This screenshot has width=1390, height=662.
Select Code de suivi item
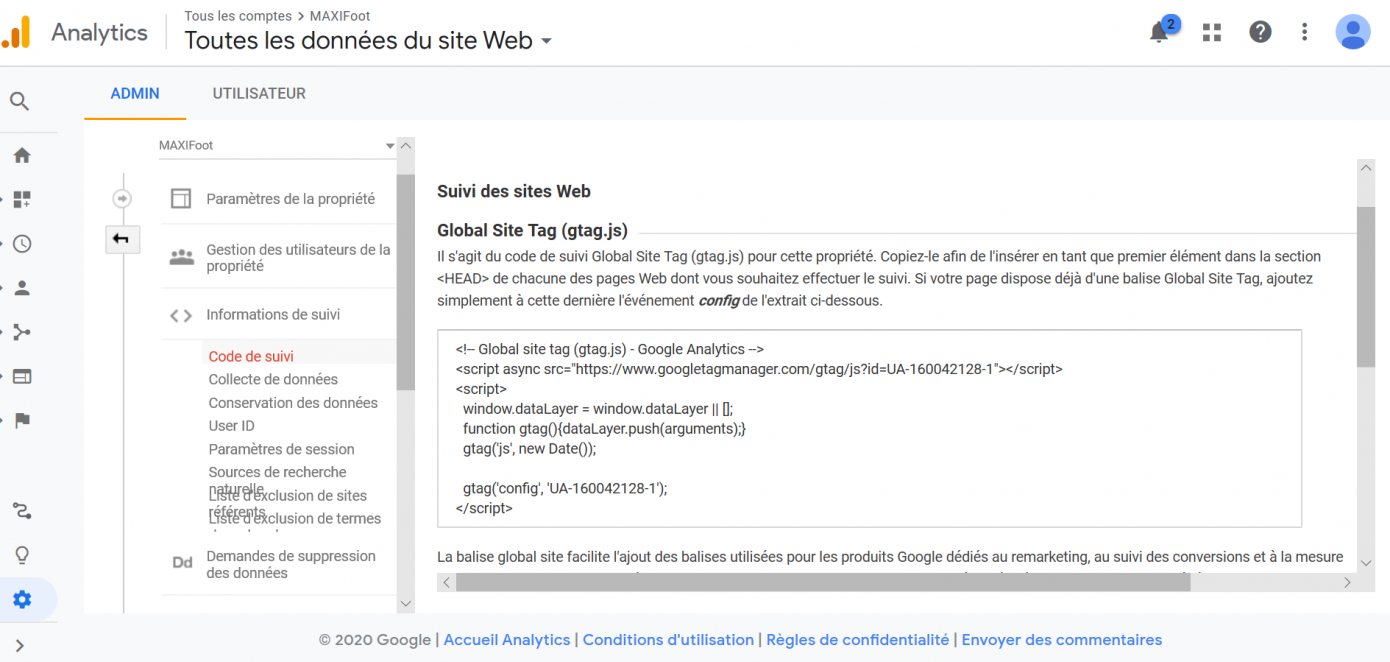click(x=251, y=356)
